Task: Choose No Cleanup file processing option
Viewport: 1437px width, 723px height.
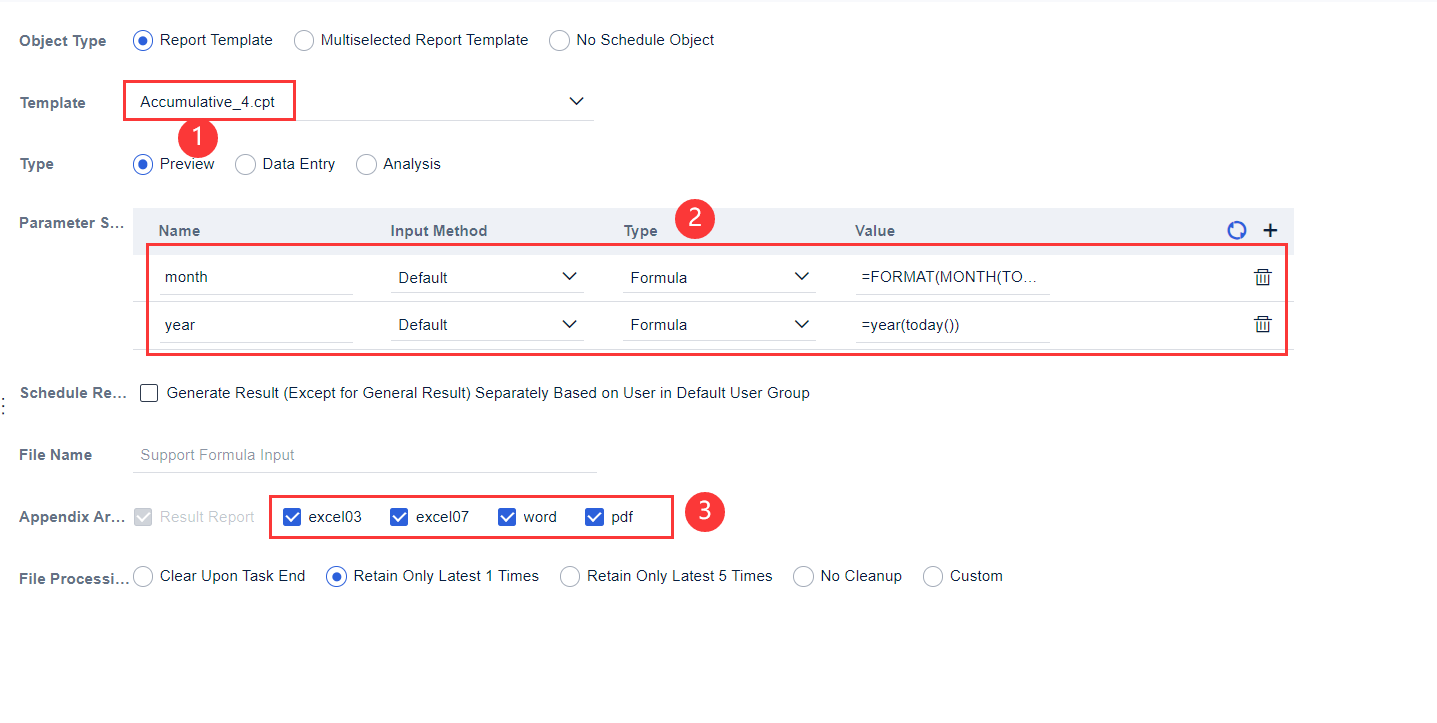Action: (803, 576)
